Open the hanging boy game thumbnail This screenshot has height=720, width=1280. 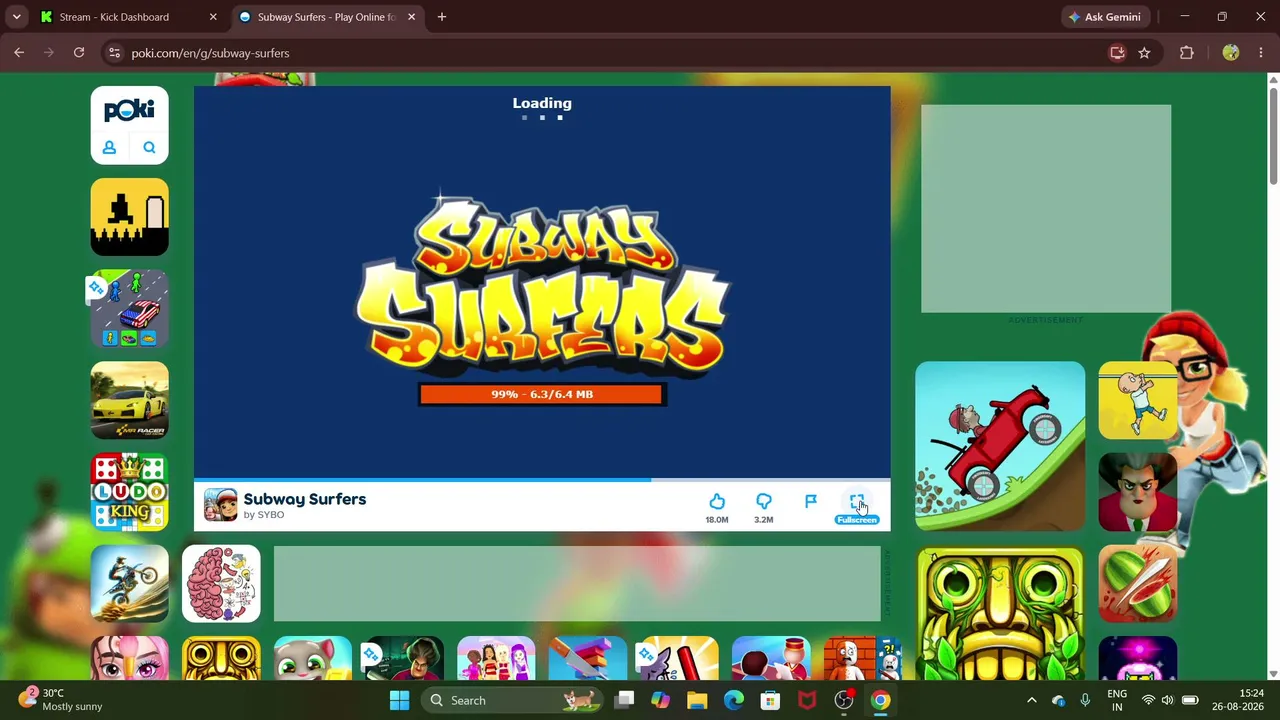click(1137, 401)
